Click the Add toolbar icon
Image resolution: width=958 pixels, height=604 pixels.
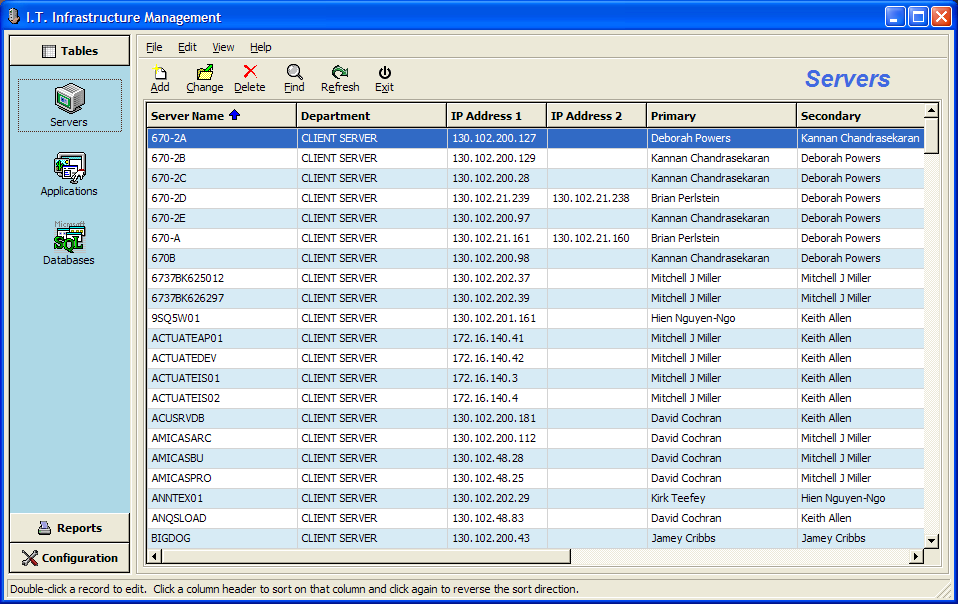click(x=159, y=73)
